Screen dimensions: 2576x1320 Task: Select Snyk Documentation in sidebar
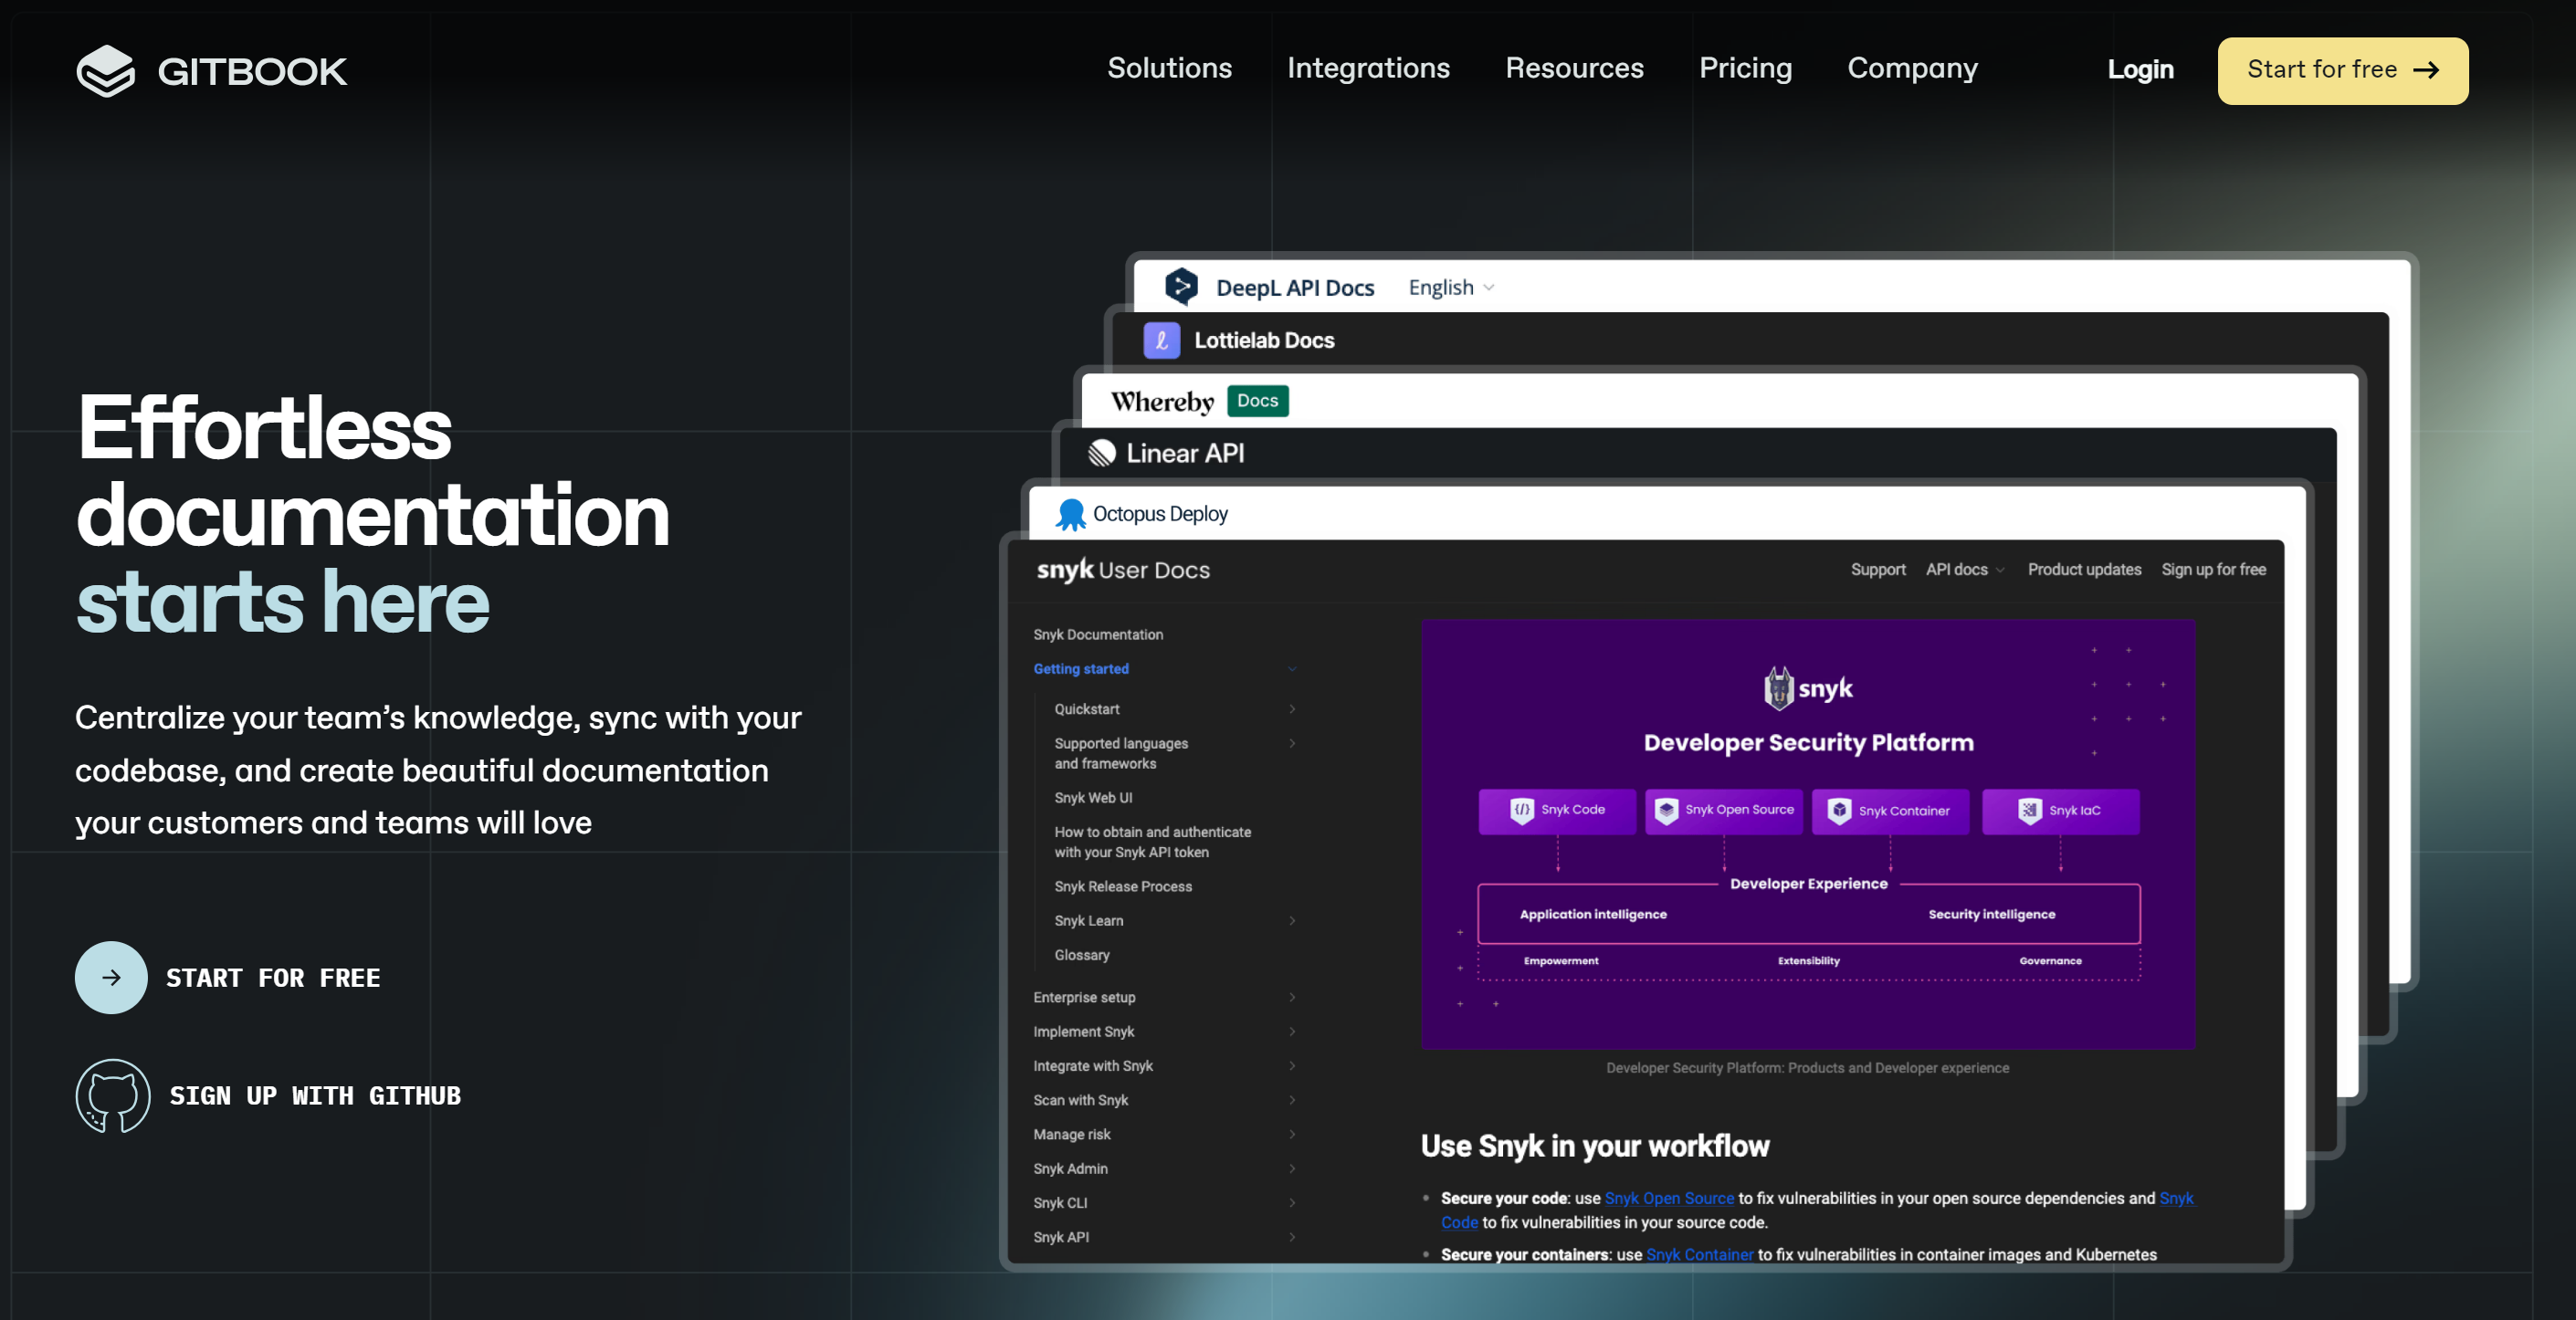pos(1098,635)
